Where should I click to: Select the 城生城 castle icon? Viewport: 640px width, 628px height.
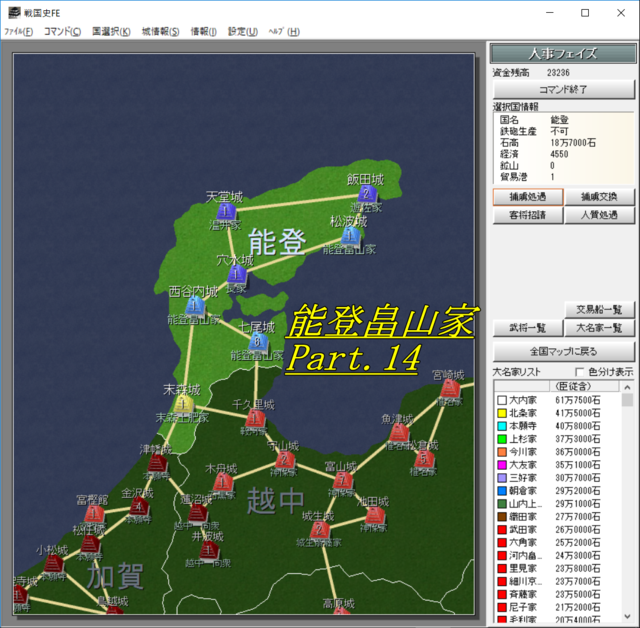pyautogui.click(x=320, y=530)
